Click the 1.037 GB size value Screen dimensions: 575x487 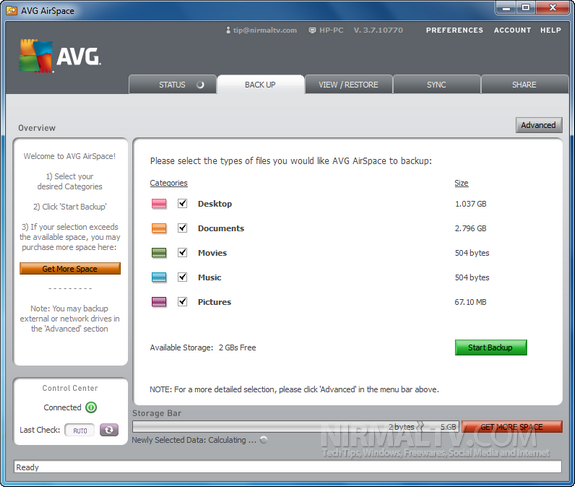coord(470,204)
